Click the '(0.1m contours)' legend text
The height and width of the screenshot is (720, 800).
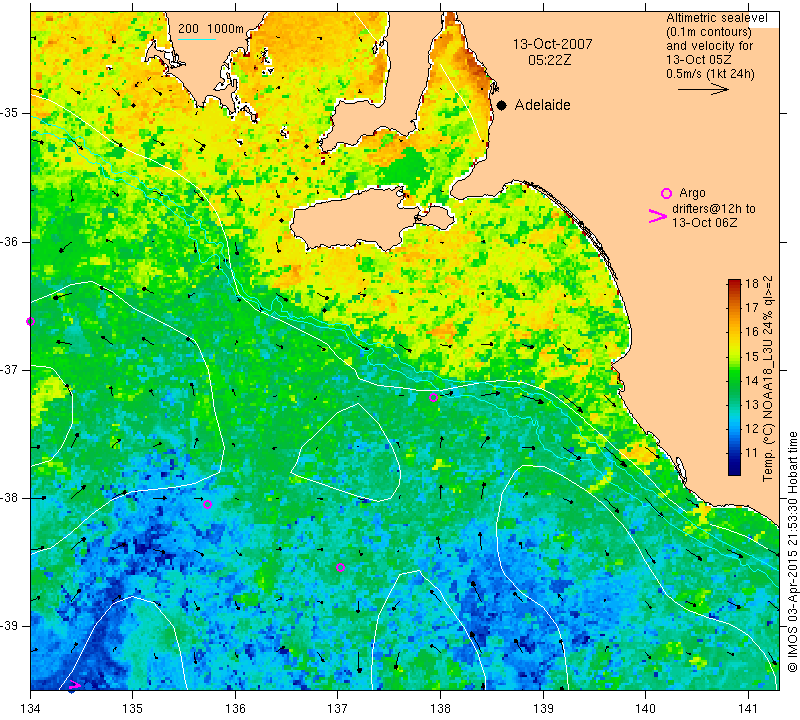pos(709,32)
